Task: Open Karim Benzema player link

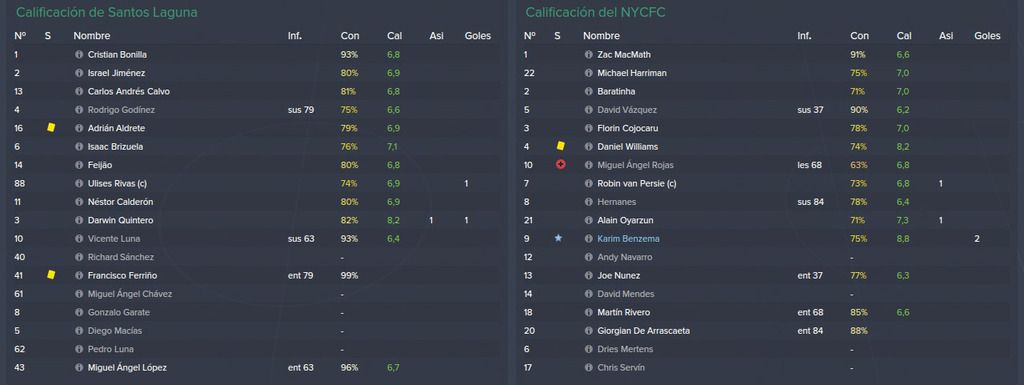Action: pyautogui.click(x=628, y=239)
